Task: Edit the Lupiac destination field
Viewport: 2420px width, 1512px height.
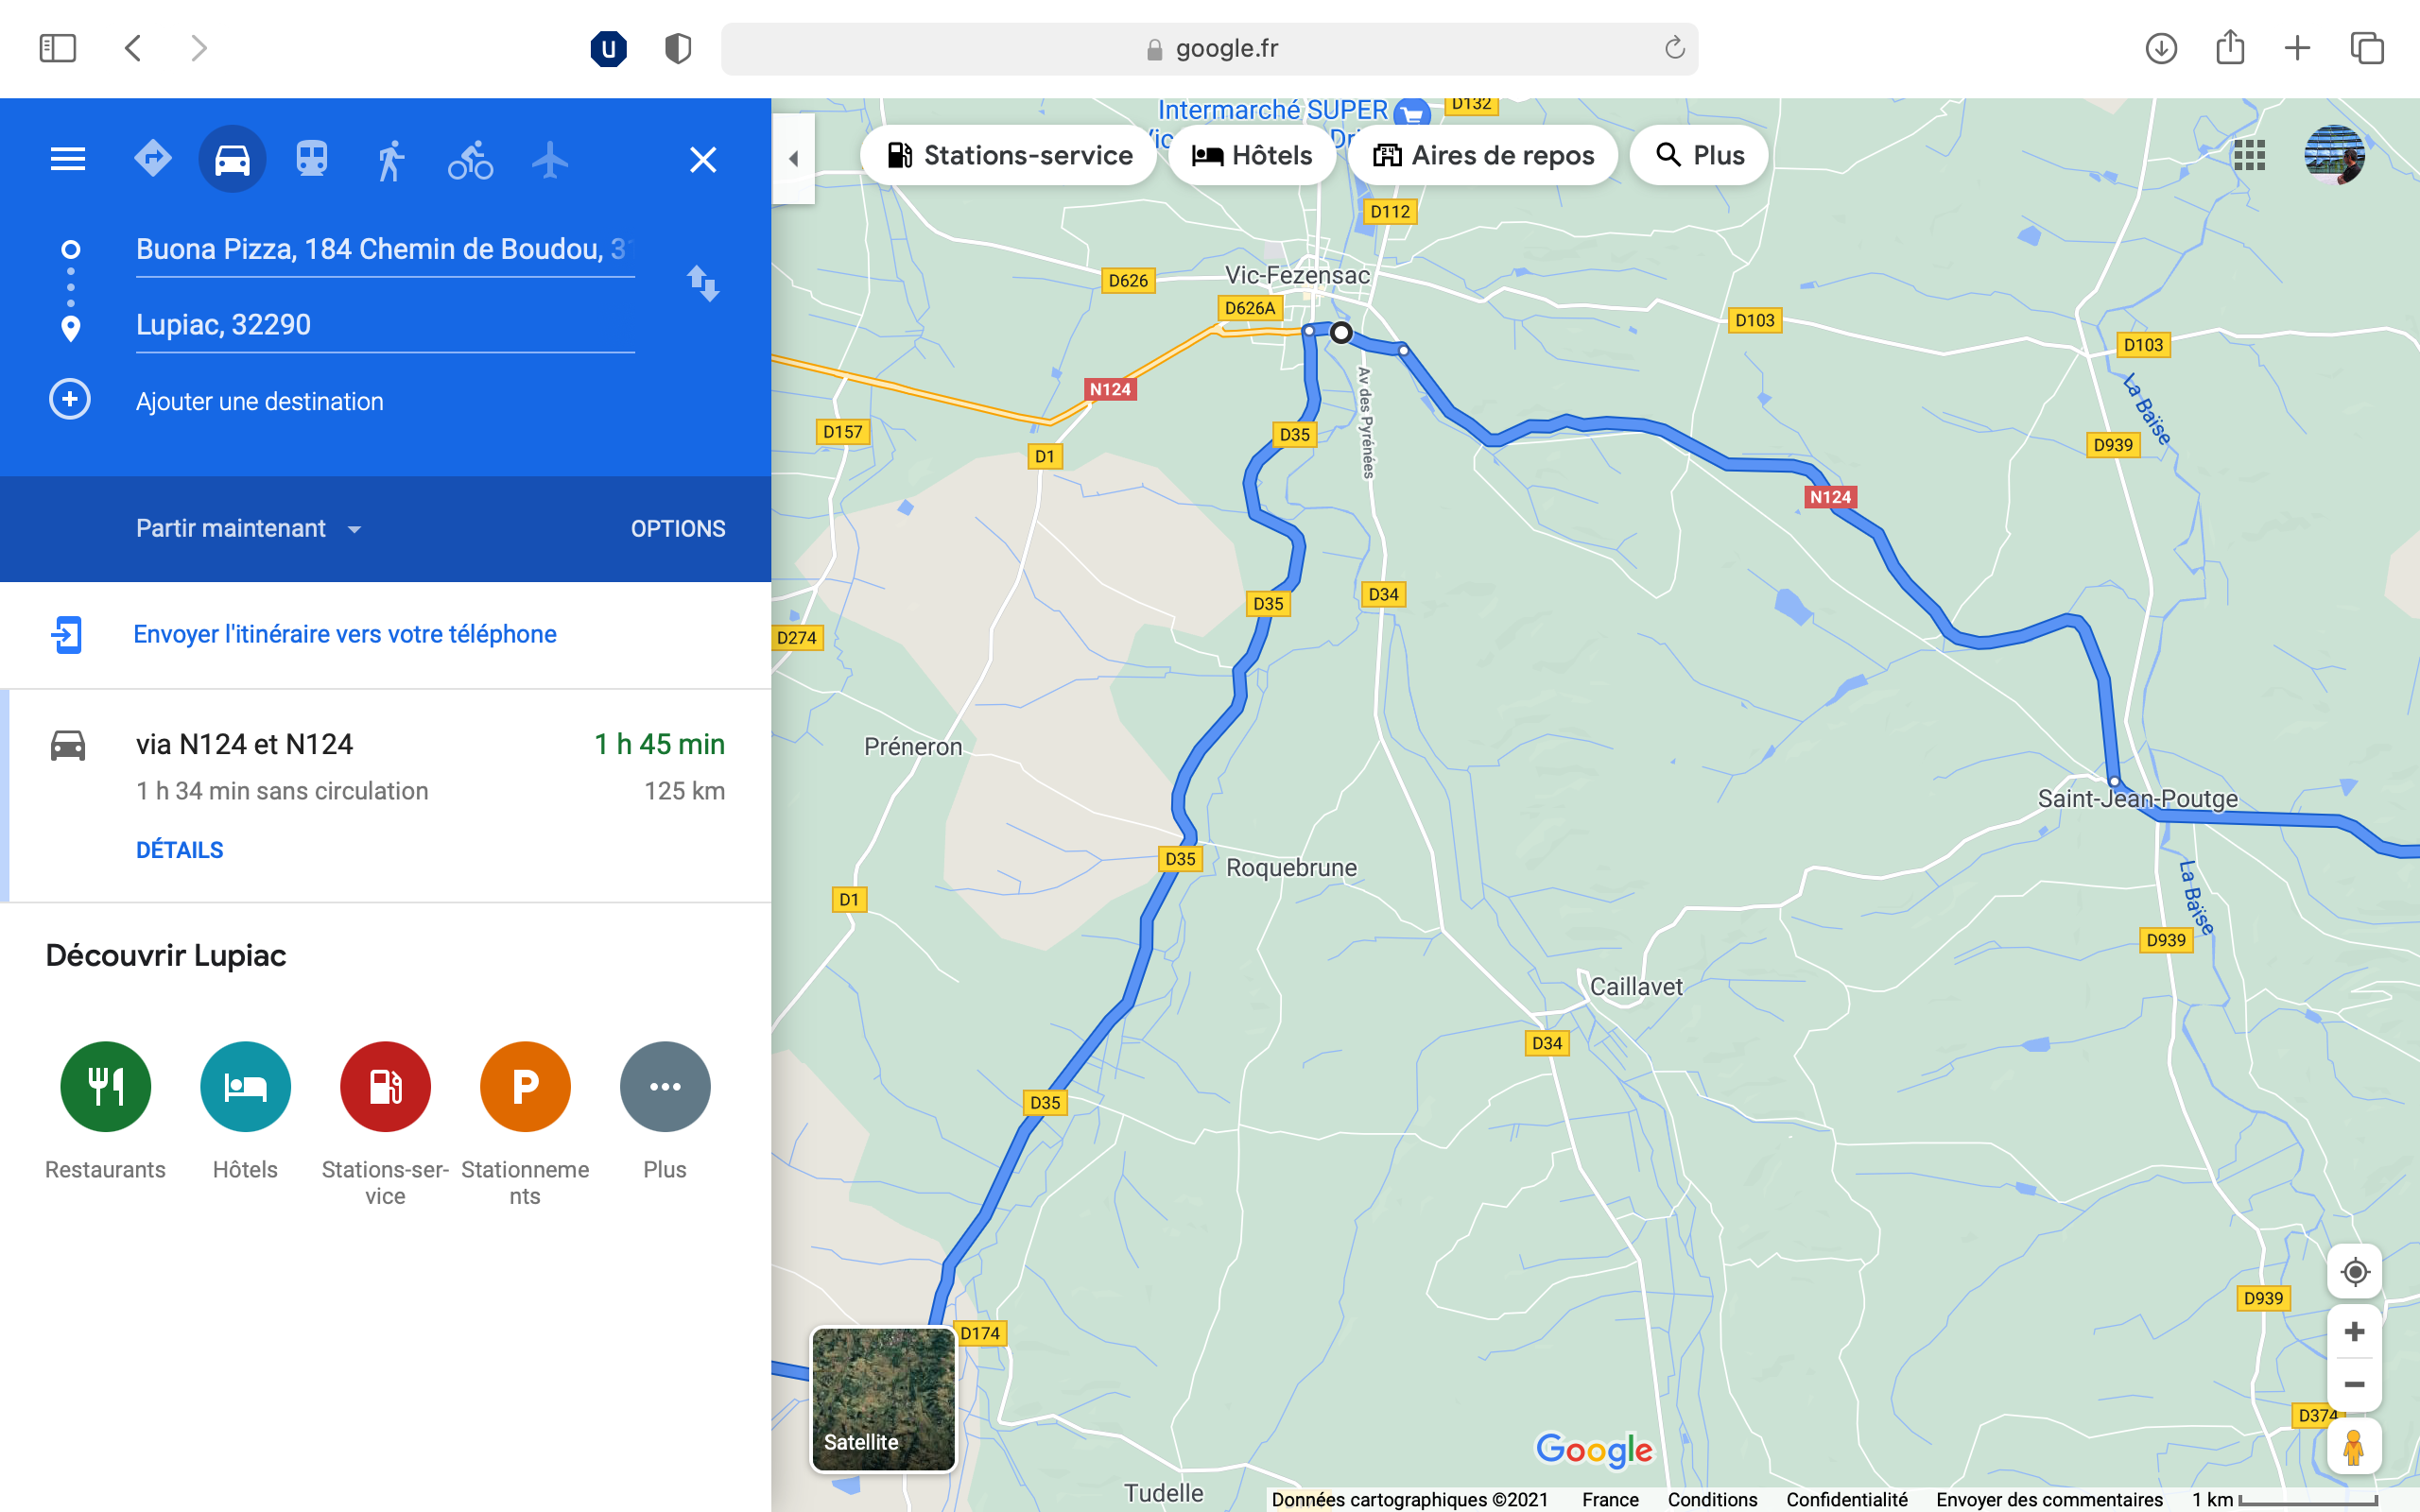Action: click(385, 325)
